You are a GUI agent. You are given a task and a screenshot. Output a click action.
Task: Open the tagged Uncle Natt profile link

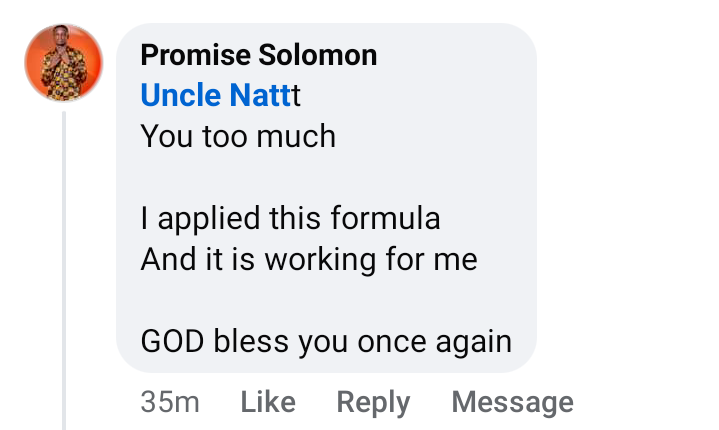coord(215,95)
